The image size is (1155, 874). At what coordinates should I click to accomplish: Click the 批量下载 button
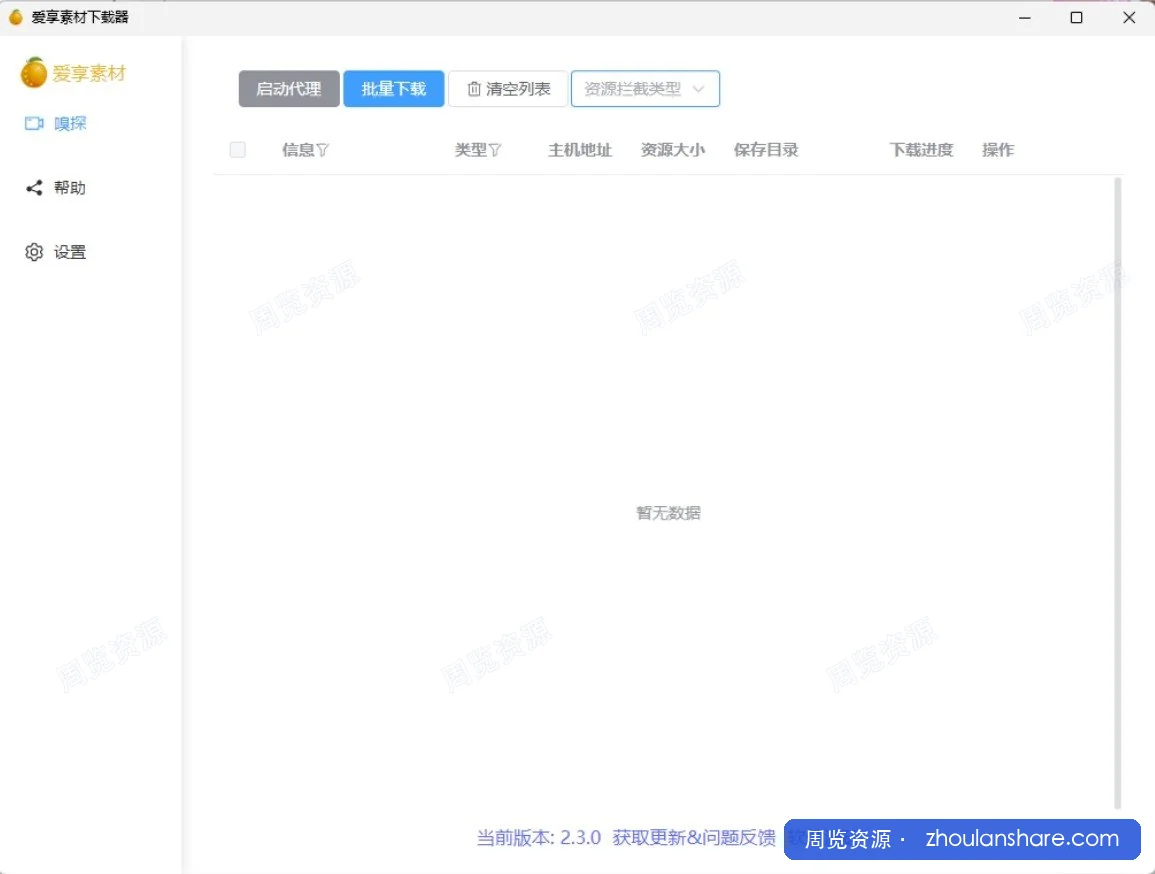click(393, 89)
